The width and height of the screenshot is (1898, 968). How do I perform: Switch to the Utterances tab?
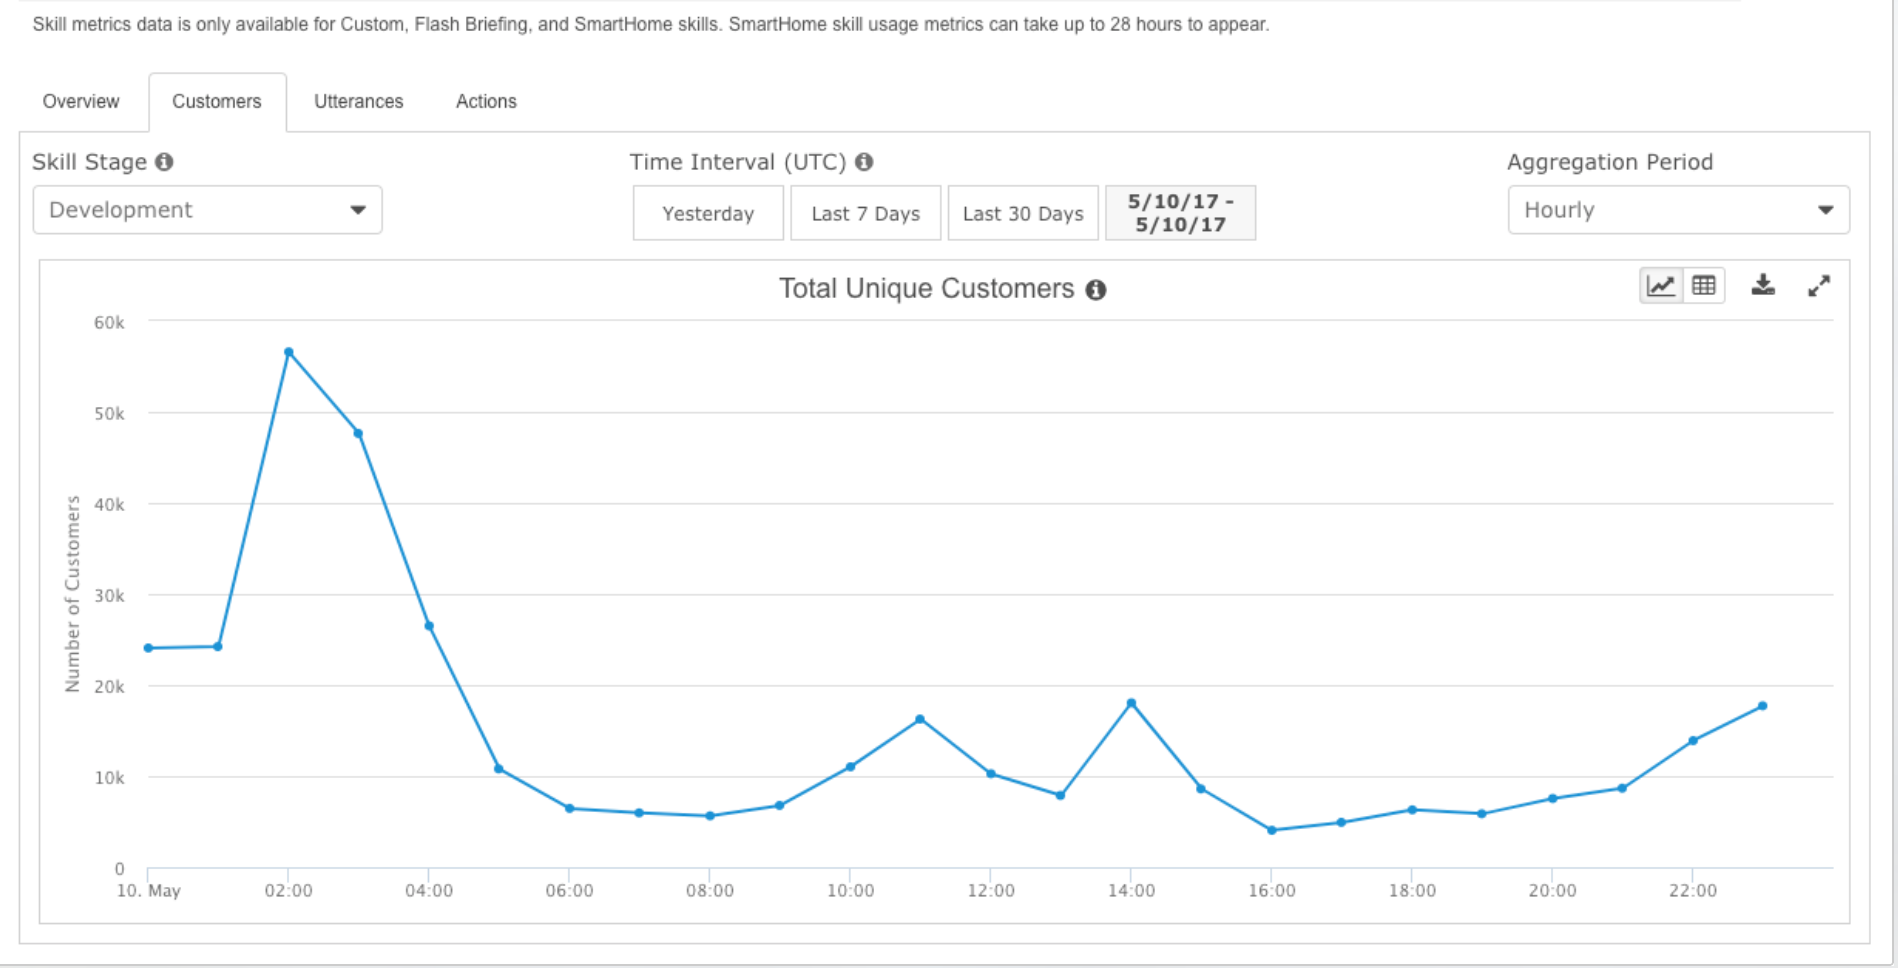point(359,101)
